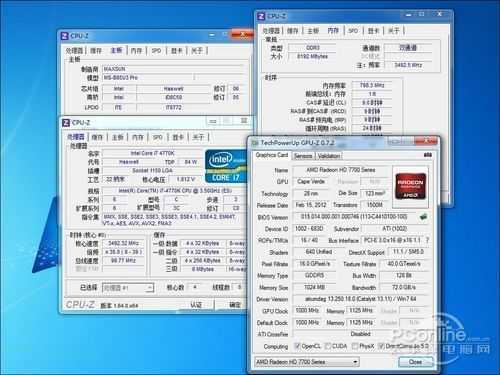Toggle the PhysX checkbox in GPU-Z
This screenshot has height=375, width=500.
click(x=355, y=346)
